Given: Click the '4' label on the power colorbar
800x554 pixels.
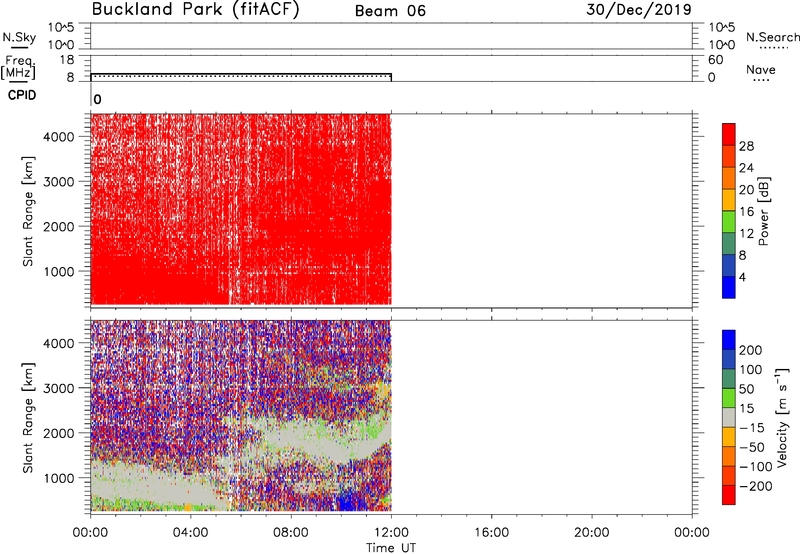Looking at the screenshot, I should [742, 278].
